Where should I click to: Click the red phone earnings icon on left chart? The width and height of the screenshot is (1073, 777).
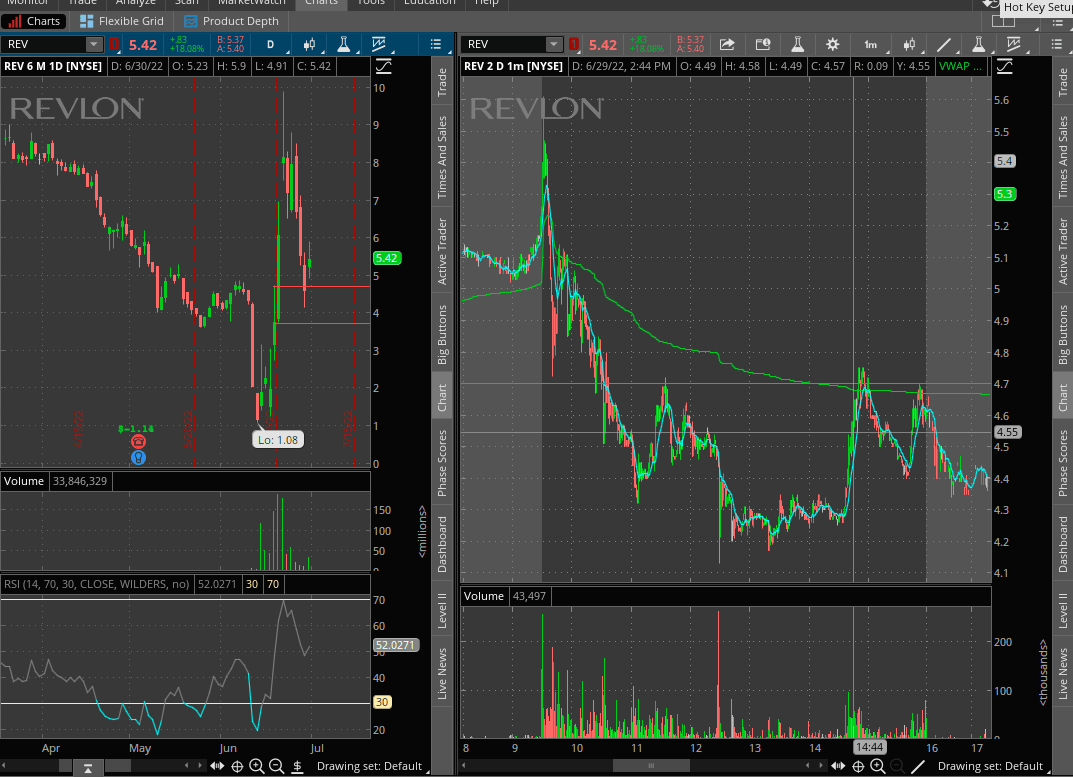pyautogui.click(x=138, y=442)
